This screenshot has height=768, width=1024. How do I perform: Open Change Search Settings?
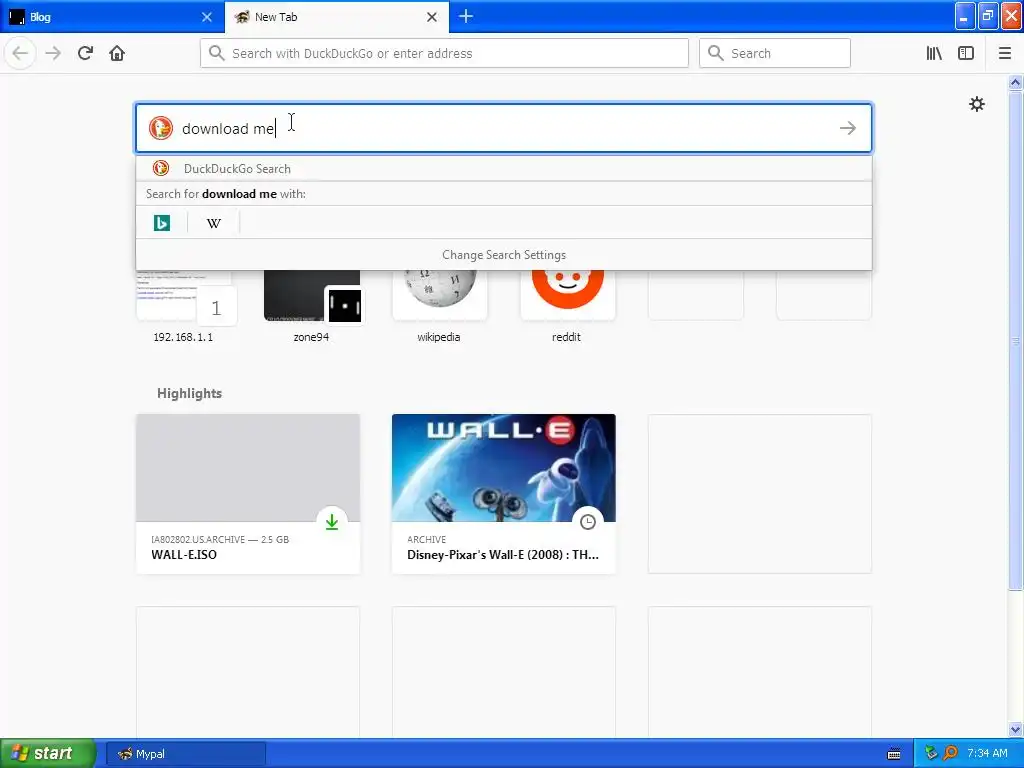click(x=504, y=255)
